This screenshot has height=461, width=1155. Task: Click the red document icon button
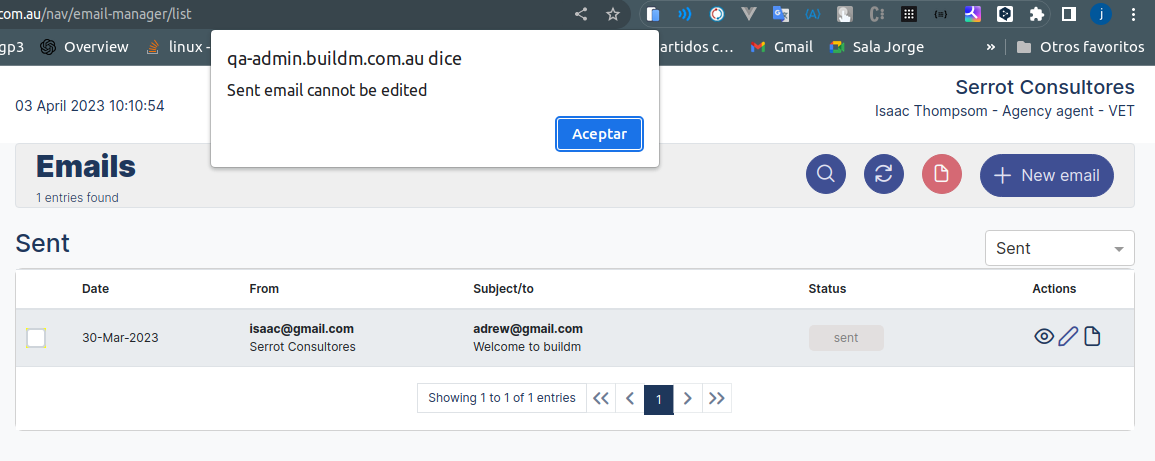[x=941, y=175]
